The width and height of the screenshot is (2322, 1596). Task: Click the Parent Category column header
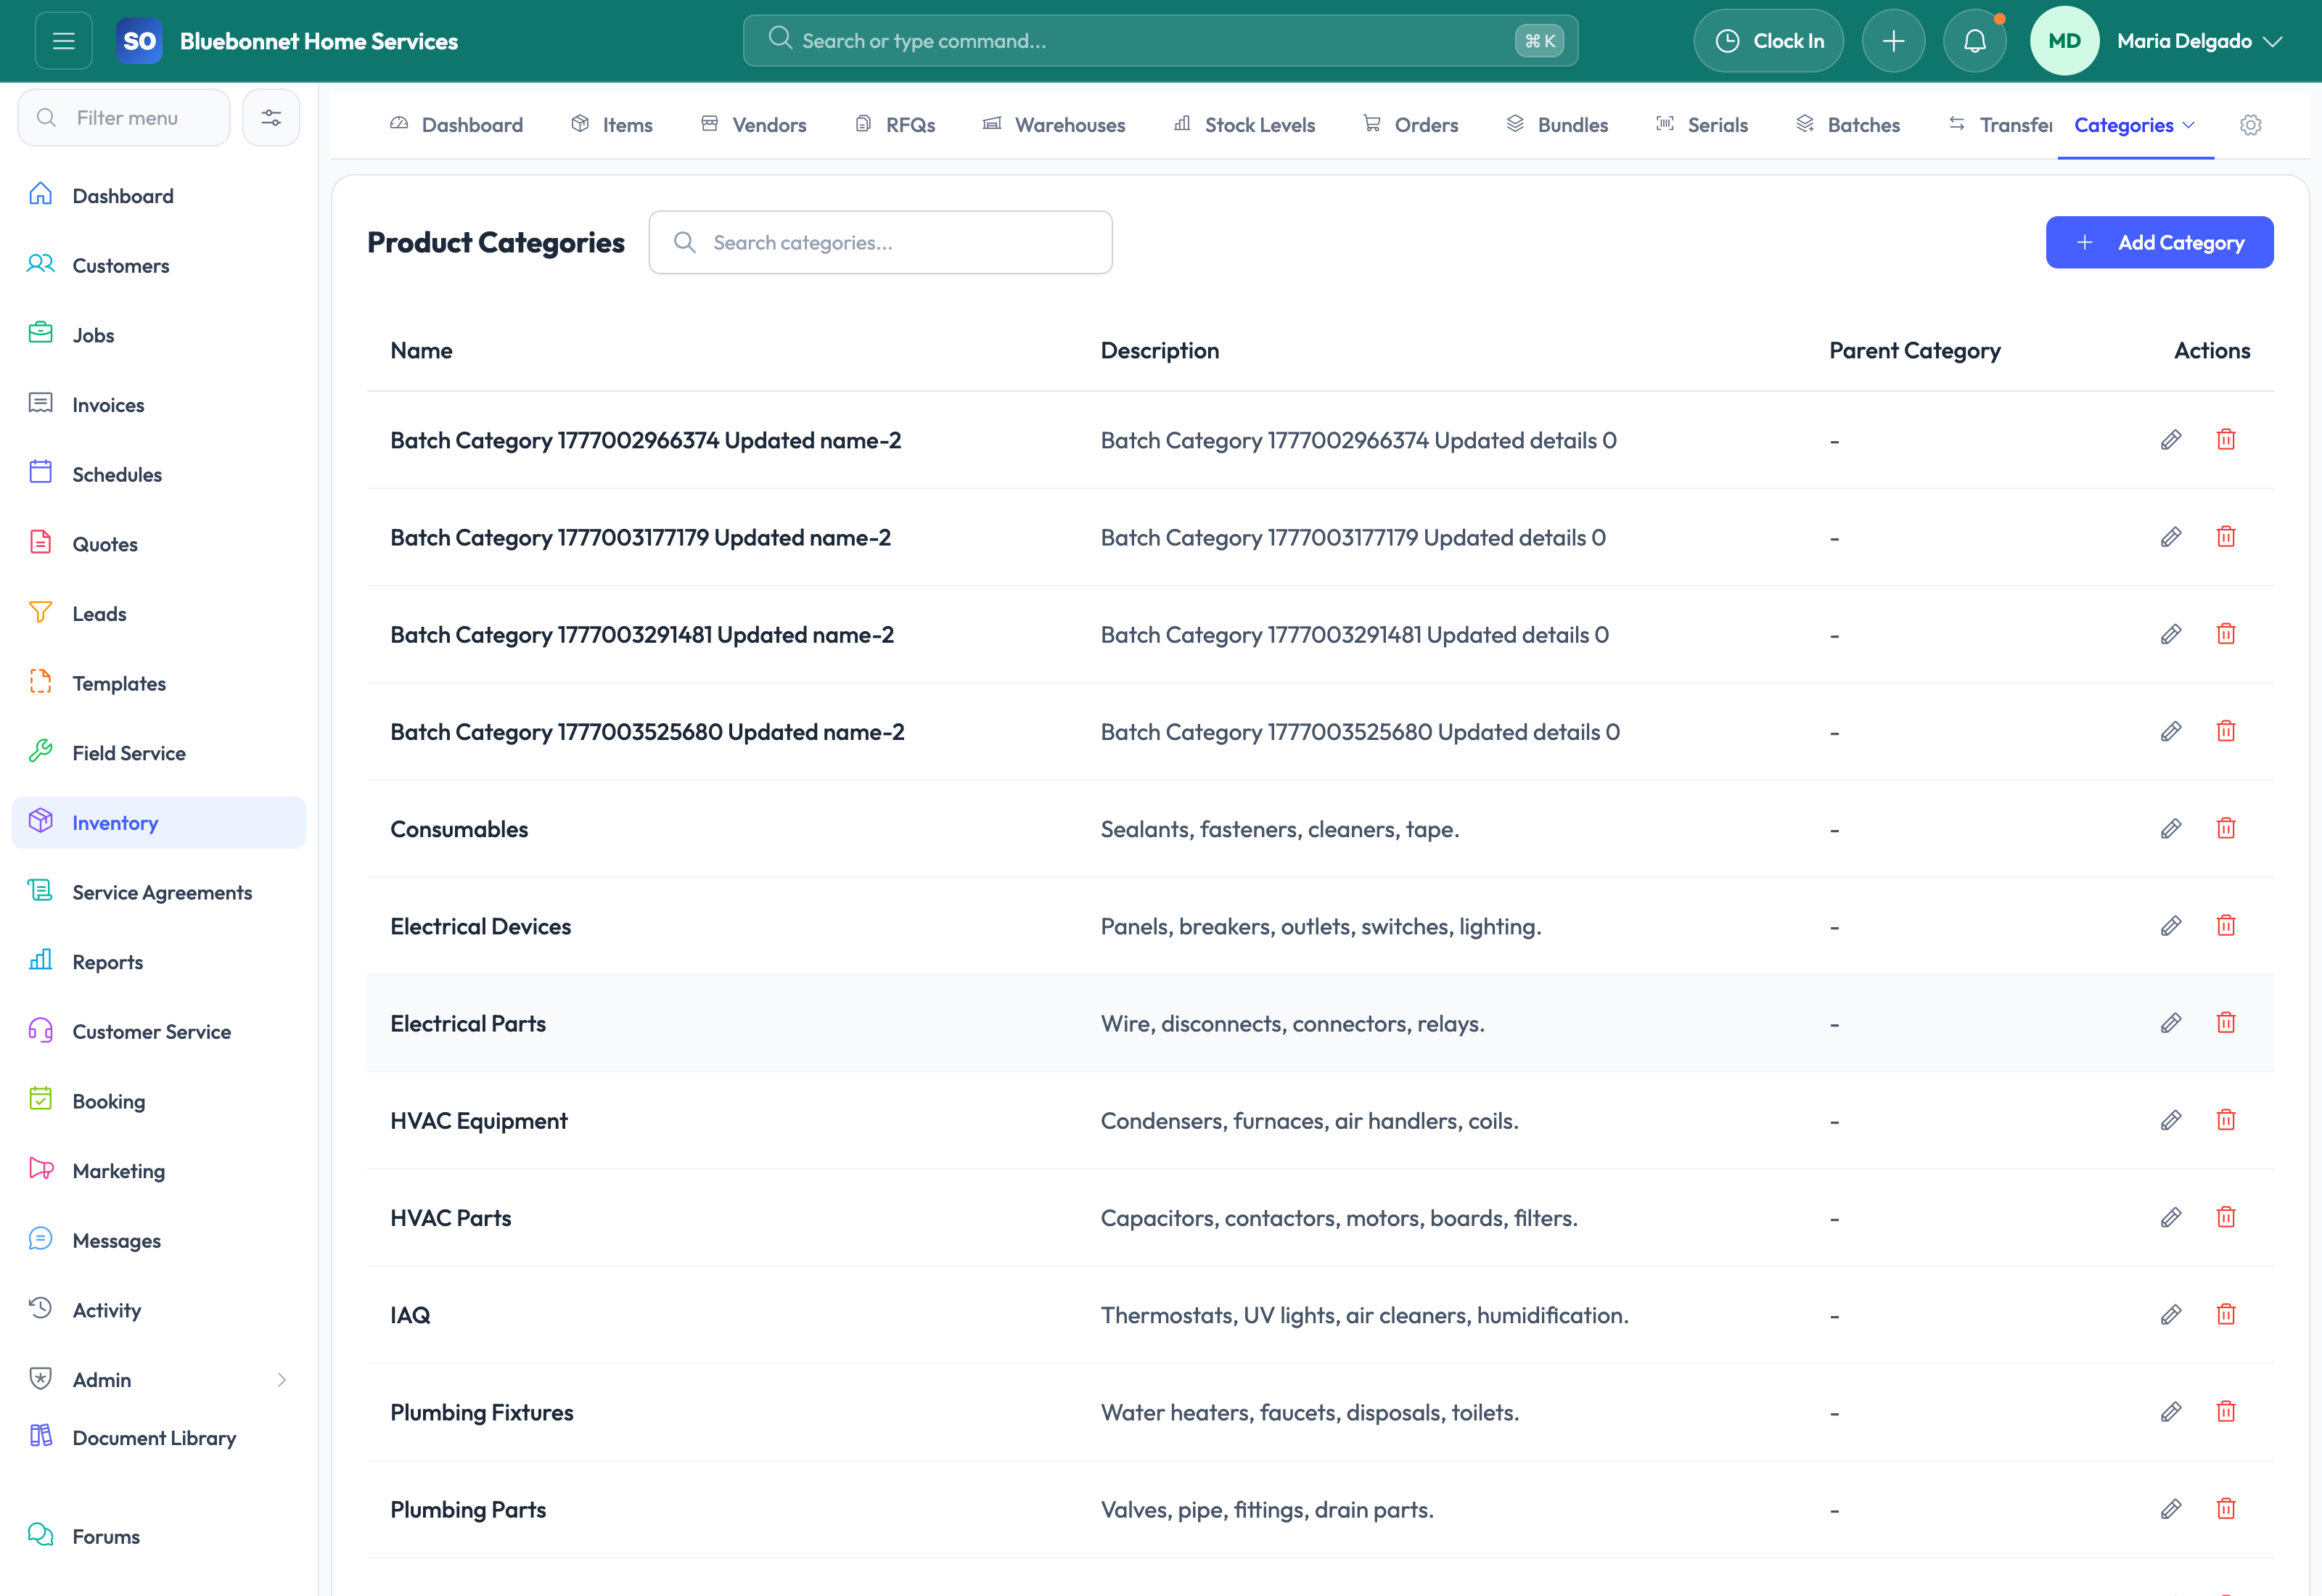[x=1914, y=351]
